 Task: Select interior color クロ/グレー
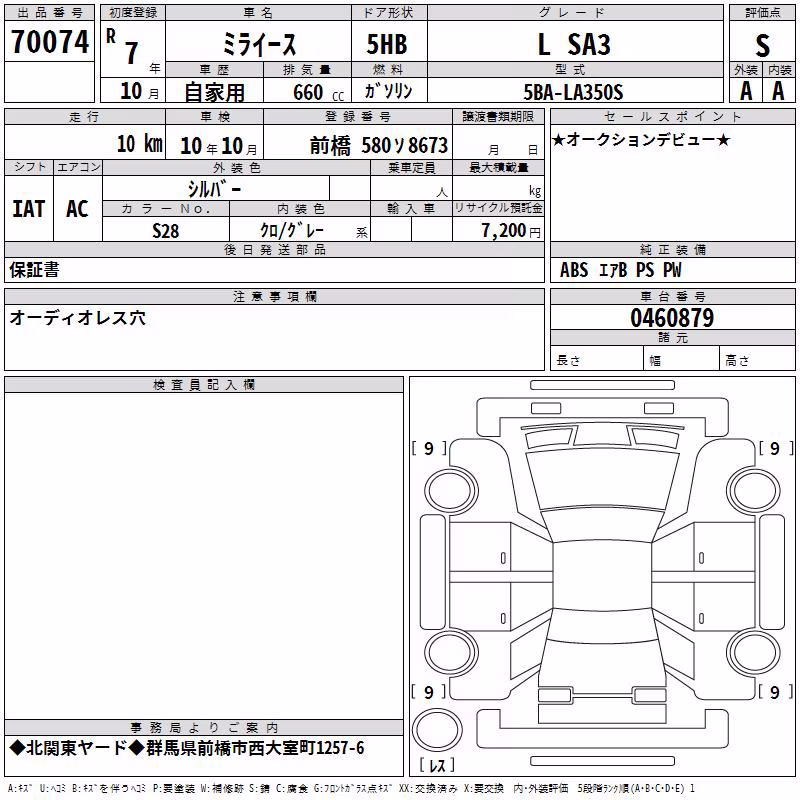click(x=292, y=230)
